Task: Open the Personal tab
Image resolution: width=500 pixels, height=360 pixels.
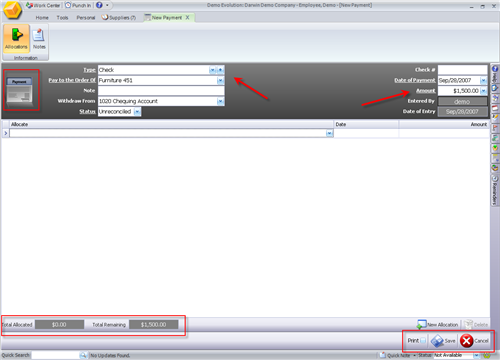Action: (x=86, y=17)
